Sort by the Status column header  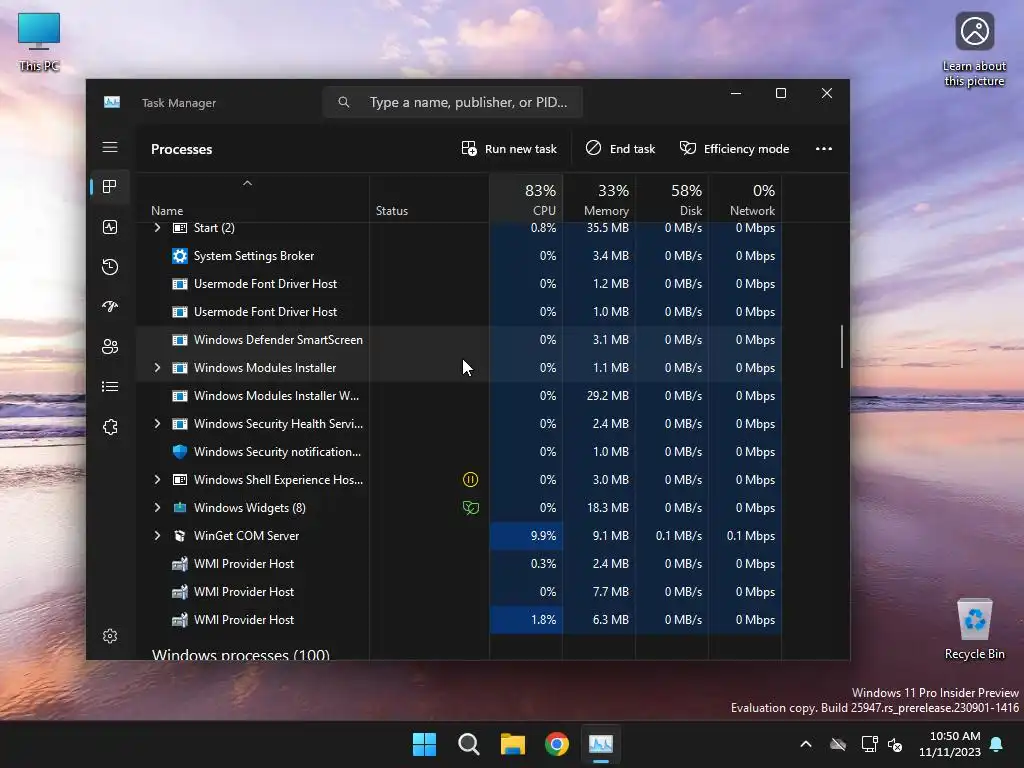[392, 211]
